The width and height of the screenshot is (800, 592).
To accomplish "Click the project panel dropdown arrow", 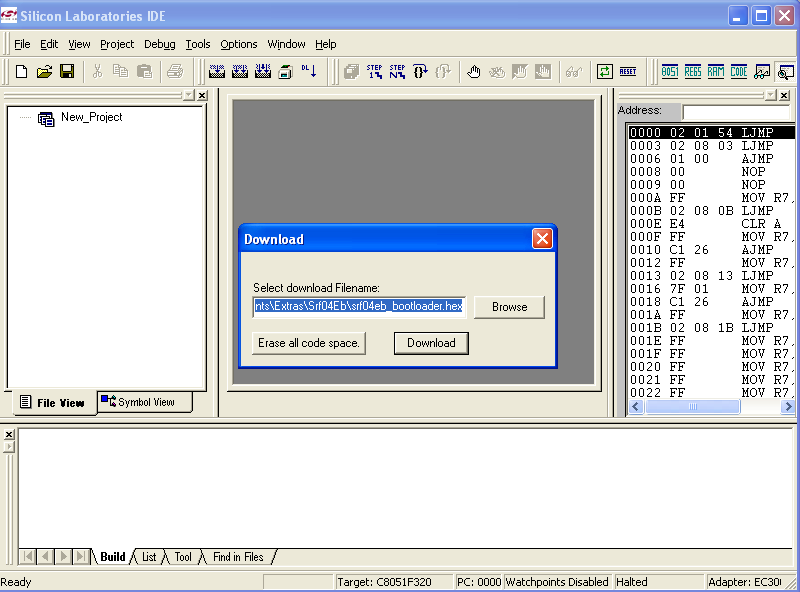I will [x=189, y=95].
